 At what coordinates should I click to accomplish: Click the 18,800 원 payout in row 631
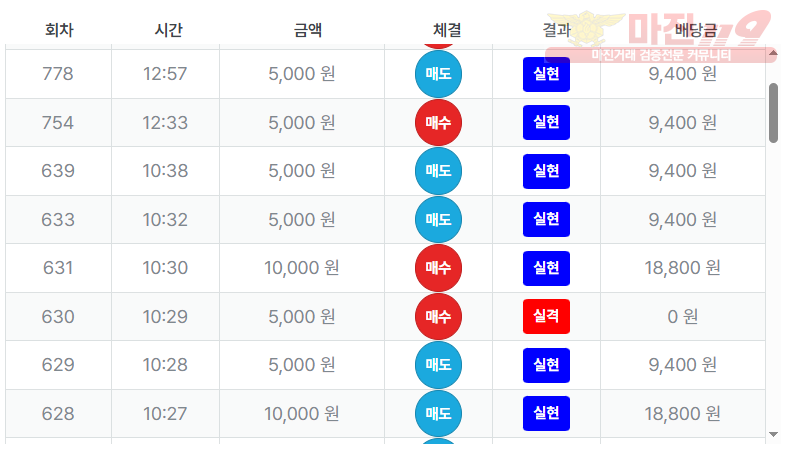point(684,268)
